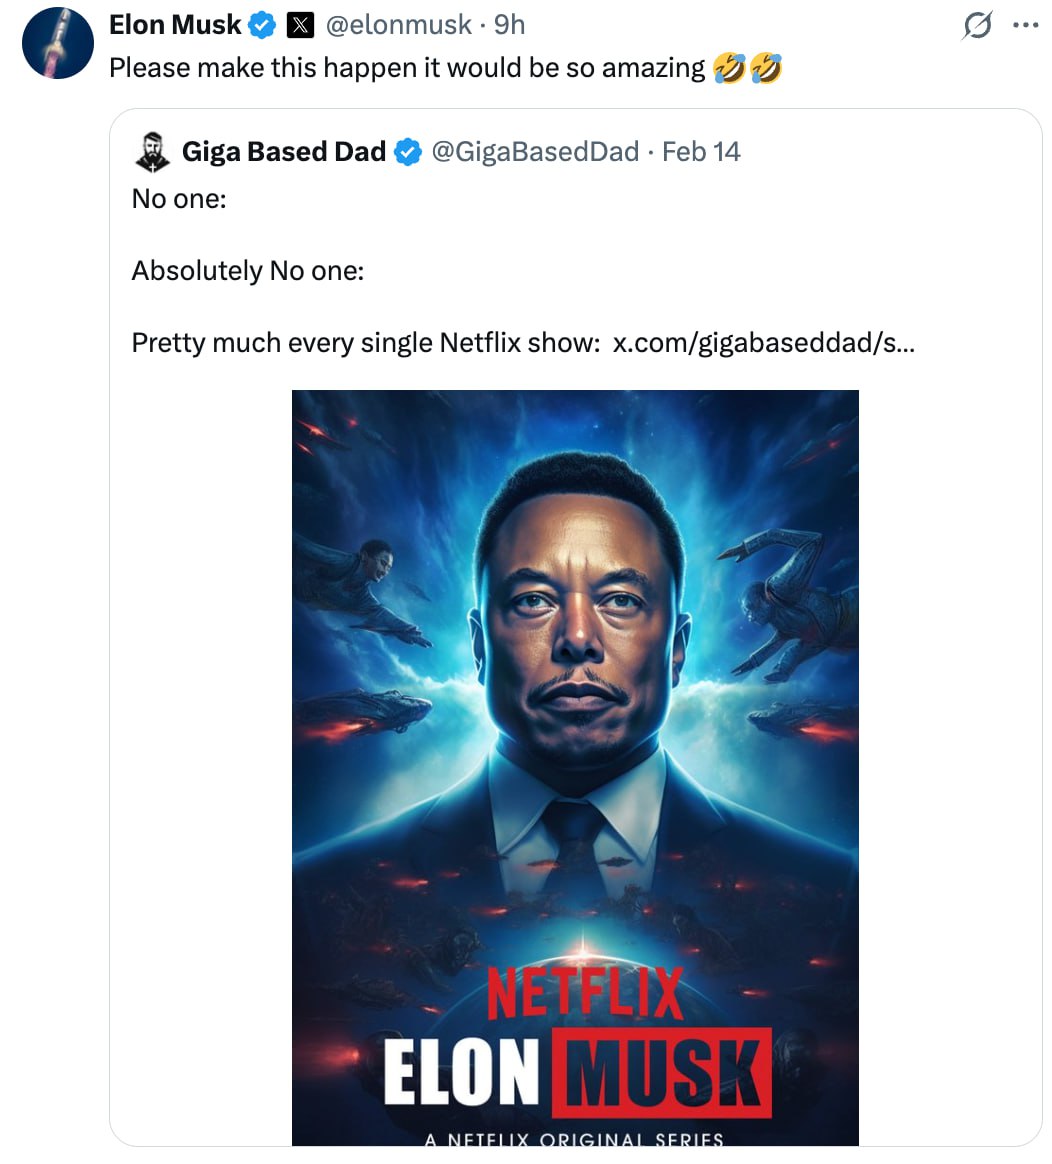1052x1164 pixels.
Task: Click Giga Based Dad's profile avatar
Action: click(x=151, y=152)
